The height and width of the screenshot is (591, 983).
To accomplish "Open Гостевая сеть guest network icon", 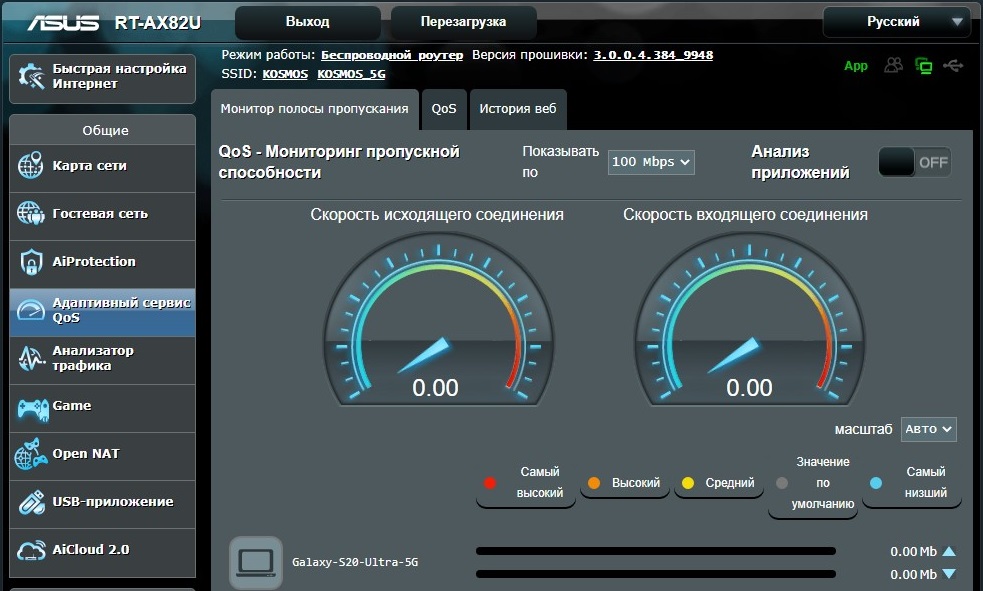I will (30, 214).
